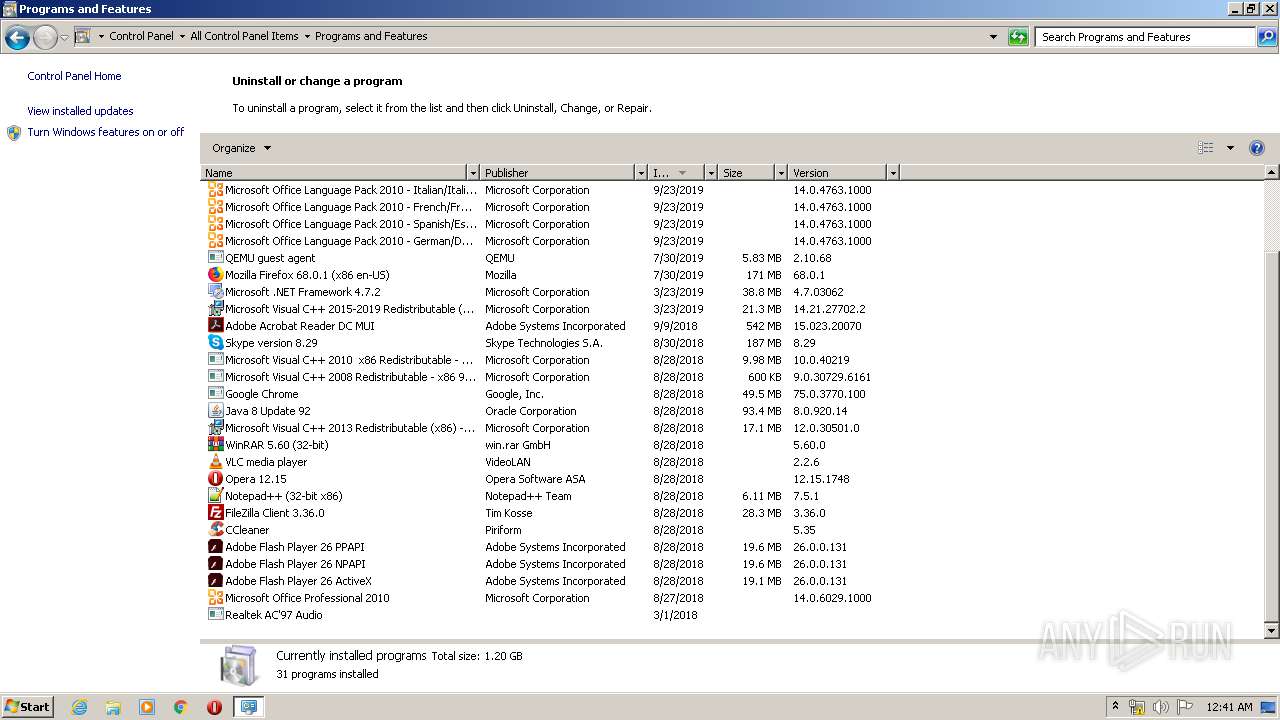
Task: Click the WinRAR 5.60 icon
Action: (215, 445)
